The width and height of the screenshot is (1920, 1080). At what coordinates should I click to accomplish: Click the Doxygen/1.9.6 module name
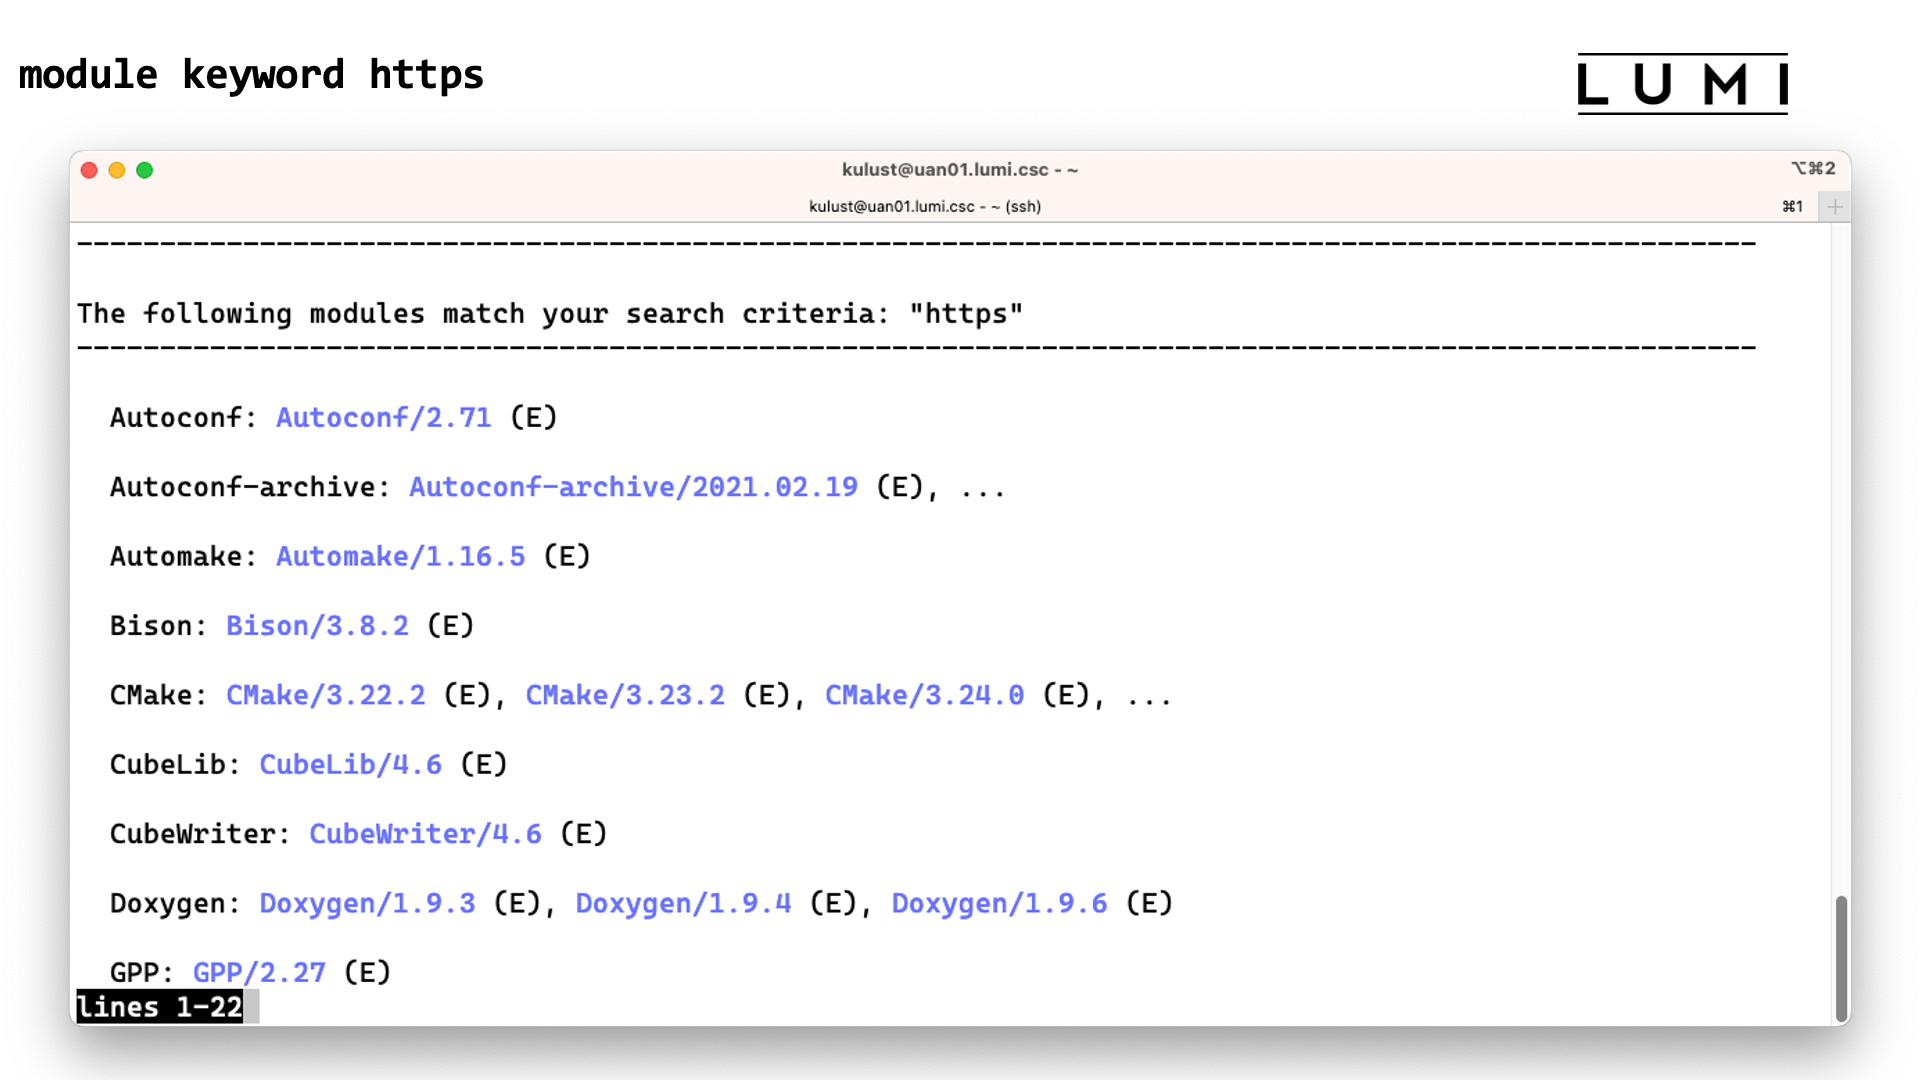click(999, 904)
